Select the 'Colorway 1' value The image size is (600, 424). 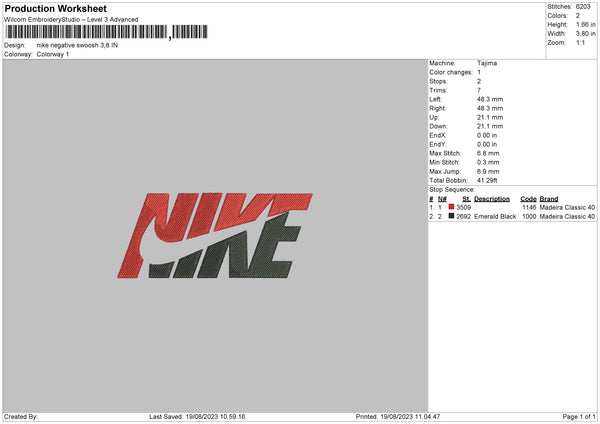pyautogui.click(x=53, y=54)
